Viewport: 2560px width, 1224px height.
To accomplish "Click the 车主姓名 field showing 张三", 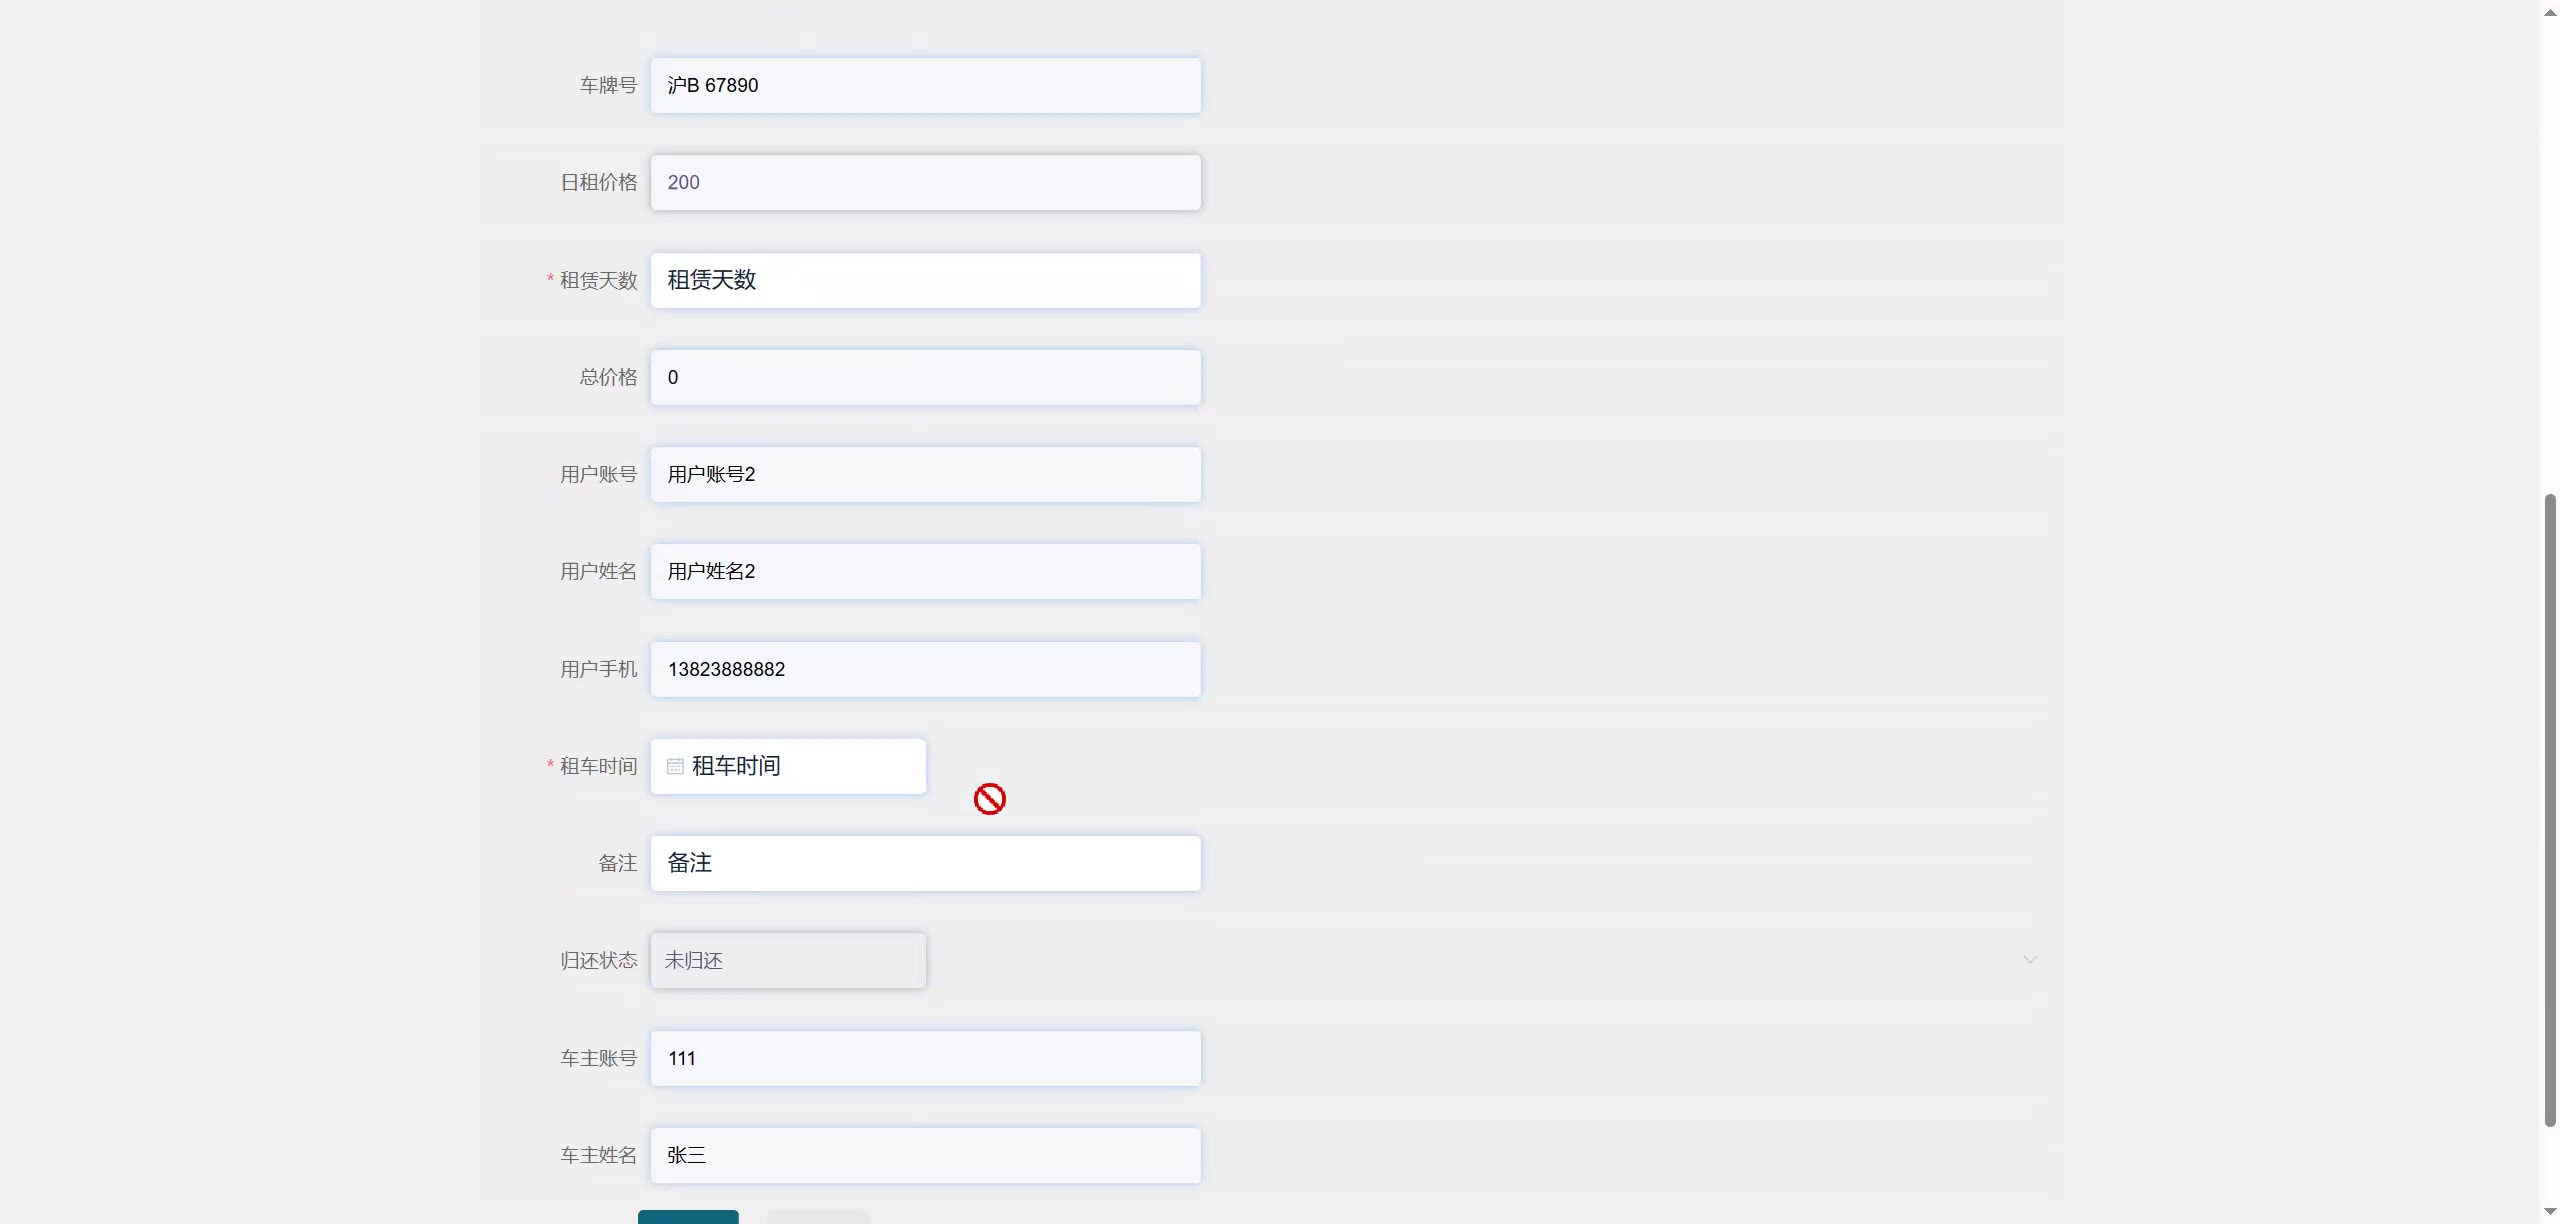I will point(925,1155).
